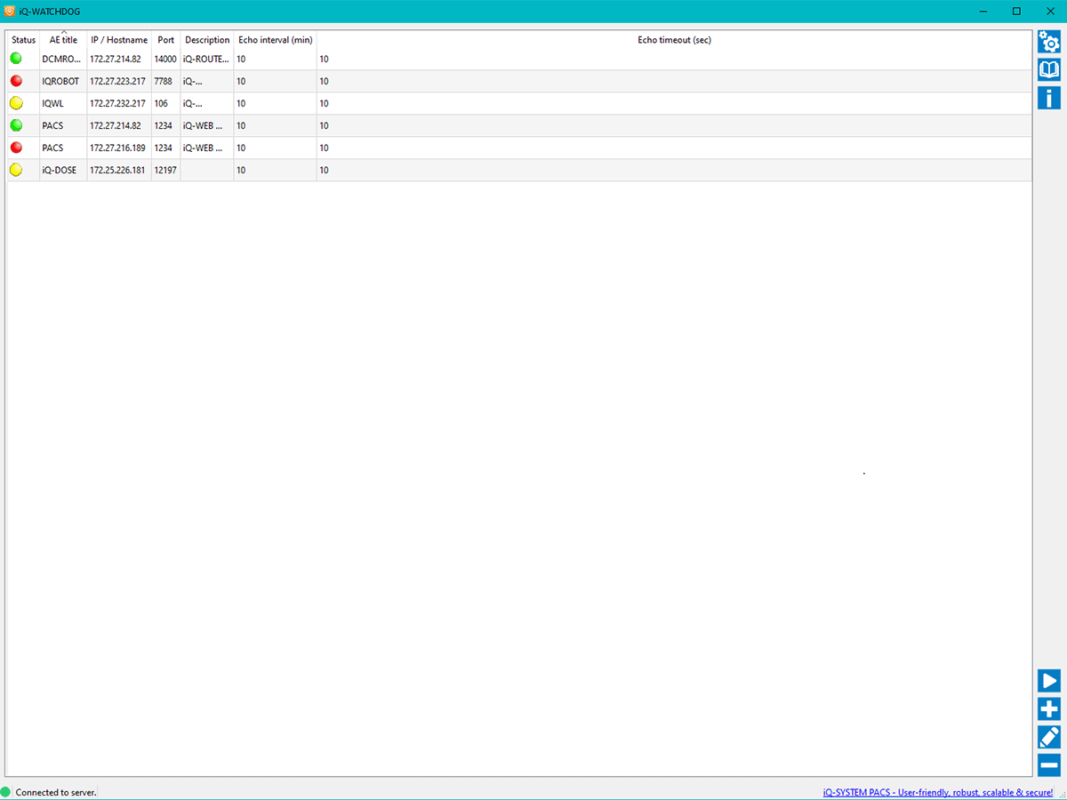Add a new entry with the plus icon
The image size is (1067, 800).
click(x=1049, y=709)
